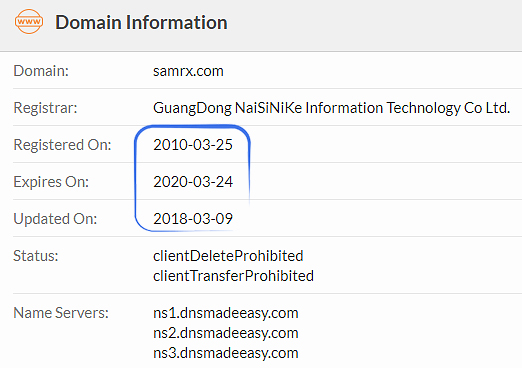Click name server ns1.dnsmadeeasy.com

pyautogui.click(x=226, y=313)
